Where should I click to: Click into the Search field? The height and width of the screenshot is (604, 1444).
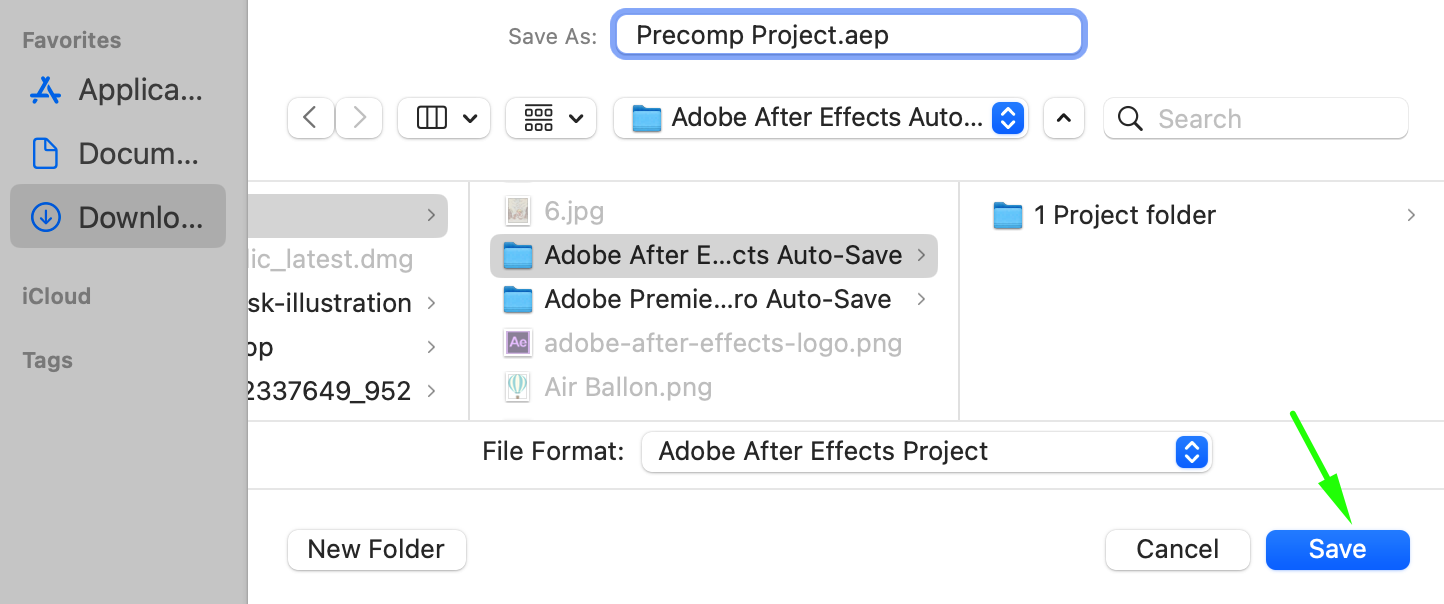[1256, 118]
